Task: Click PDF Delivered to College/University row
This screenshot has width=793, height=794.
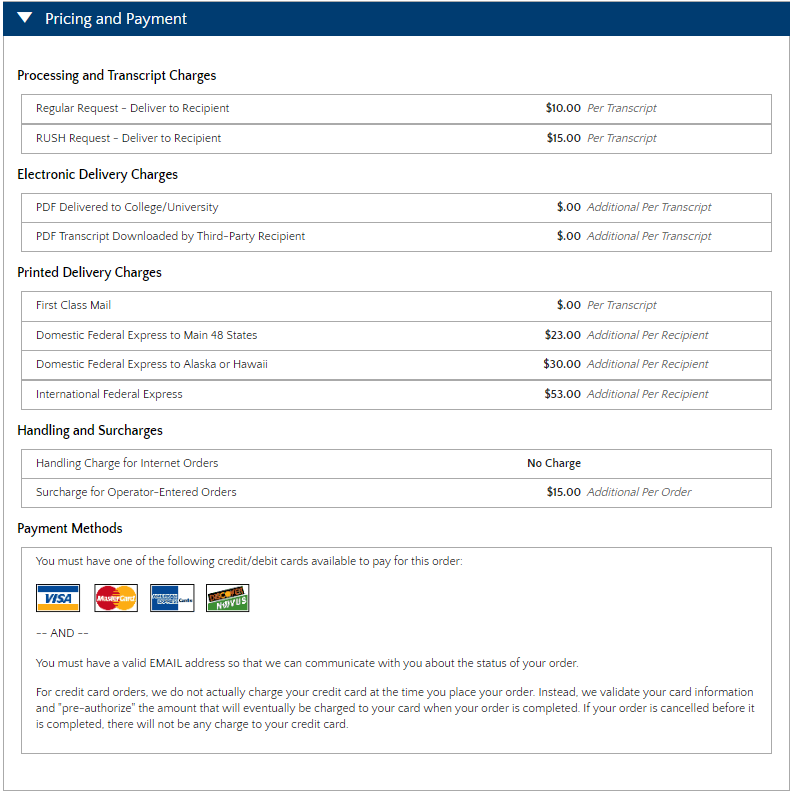Action: tap(127, 207)
